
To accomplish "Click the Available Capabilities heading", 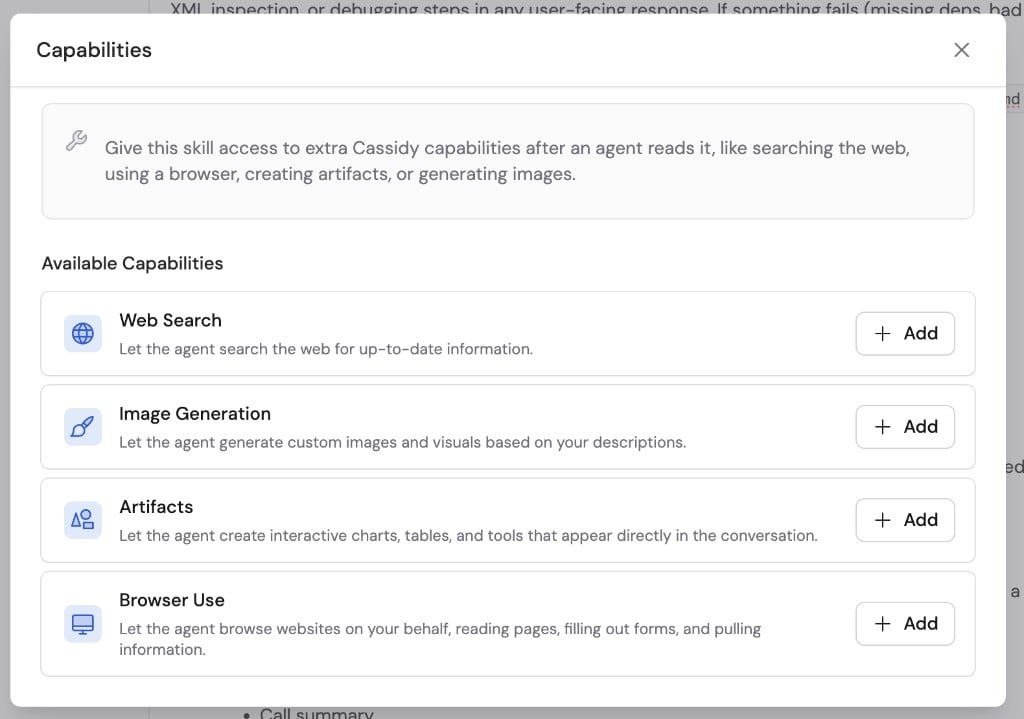I will [133, 263].
